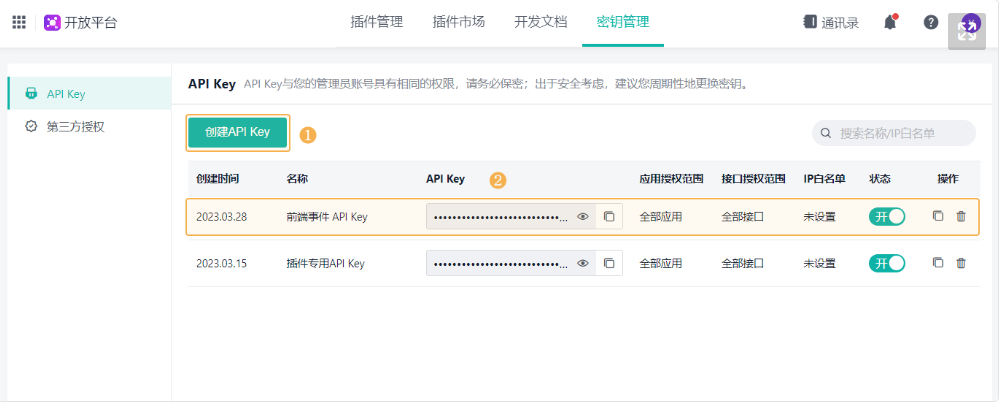Image resolution: width=1002 pixels, height=403 pixels.
Task: Click the 操作 copy icon for 前端事件 API Key
Action: (x=938, y=216)
